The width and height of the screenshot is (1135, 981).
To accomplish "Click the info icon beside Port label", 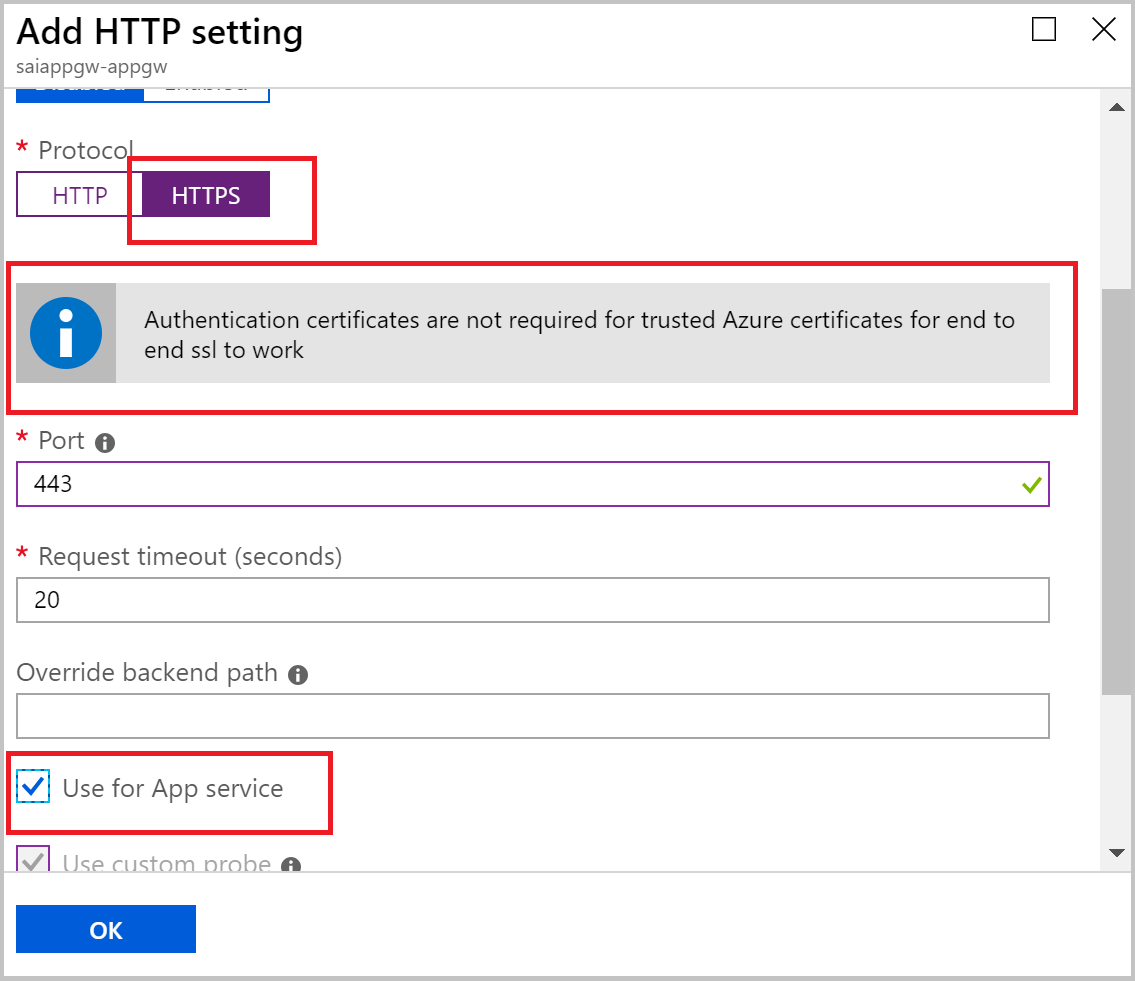I will coord(105,443).
